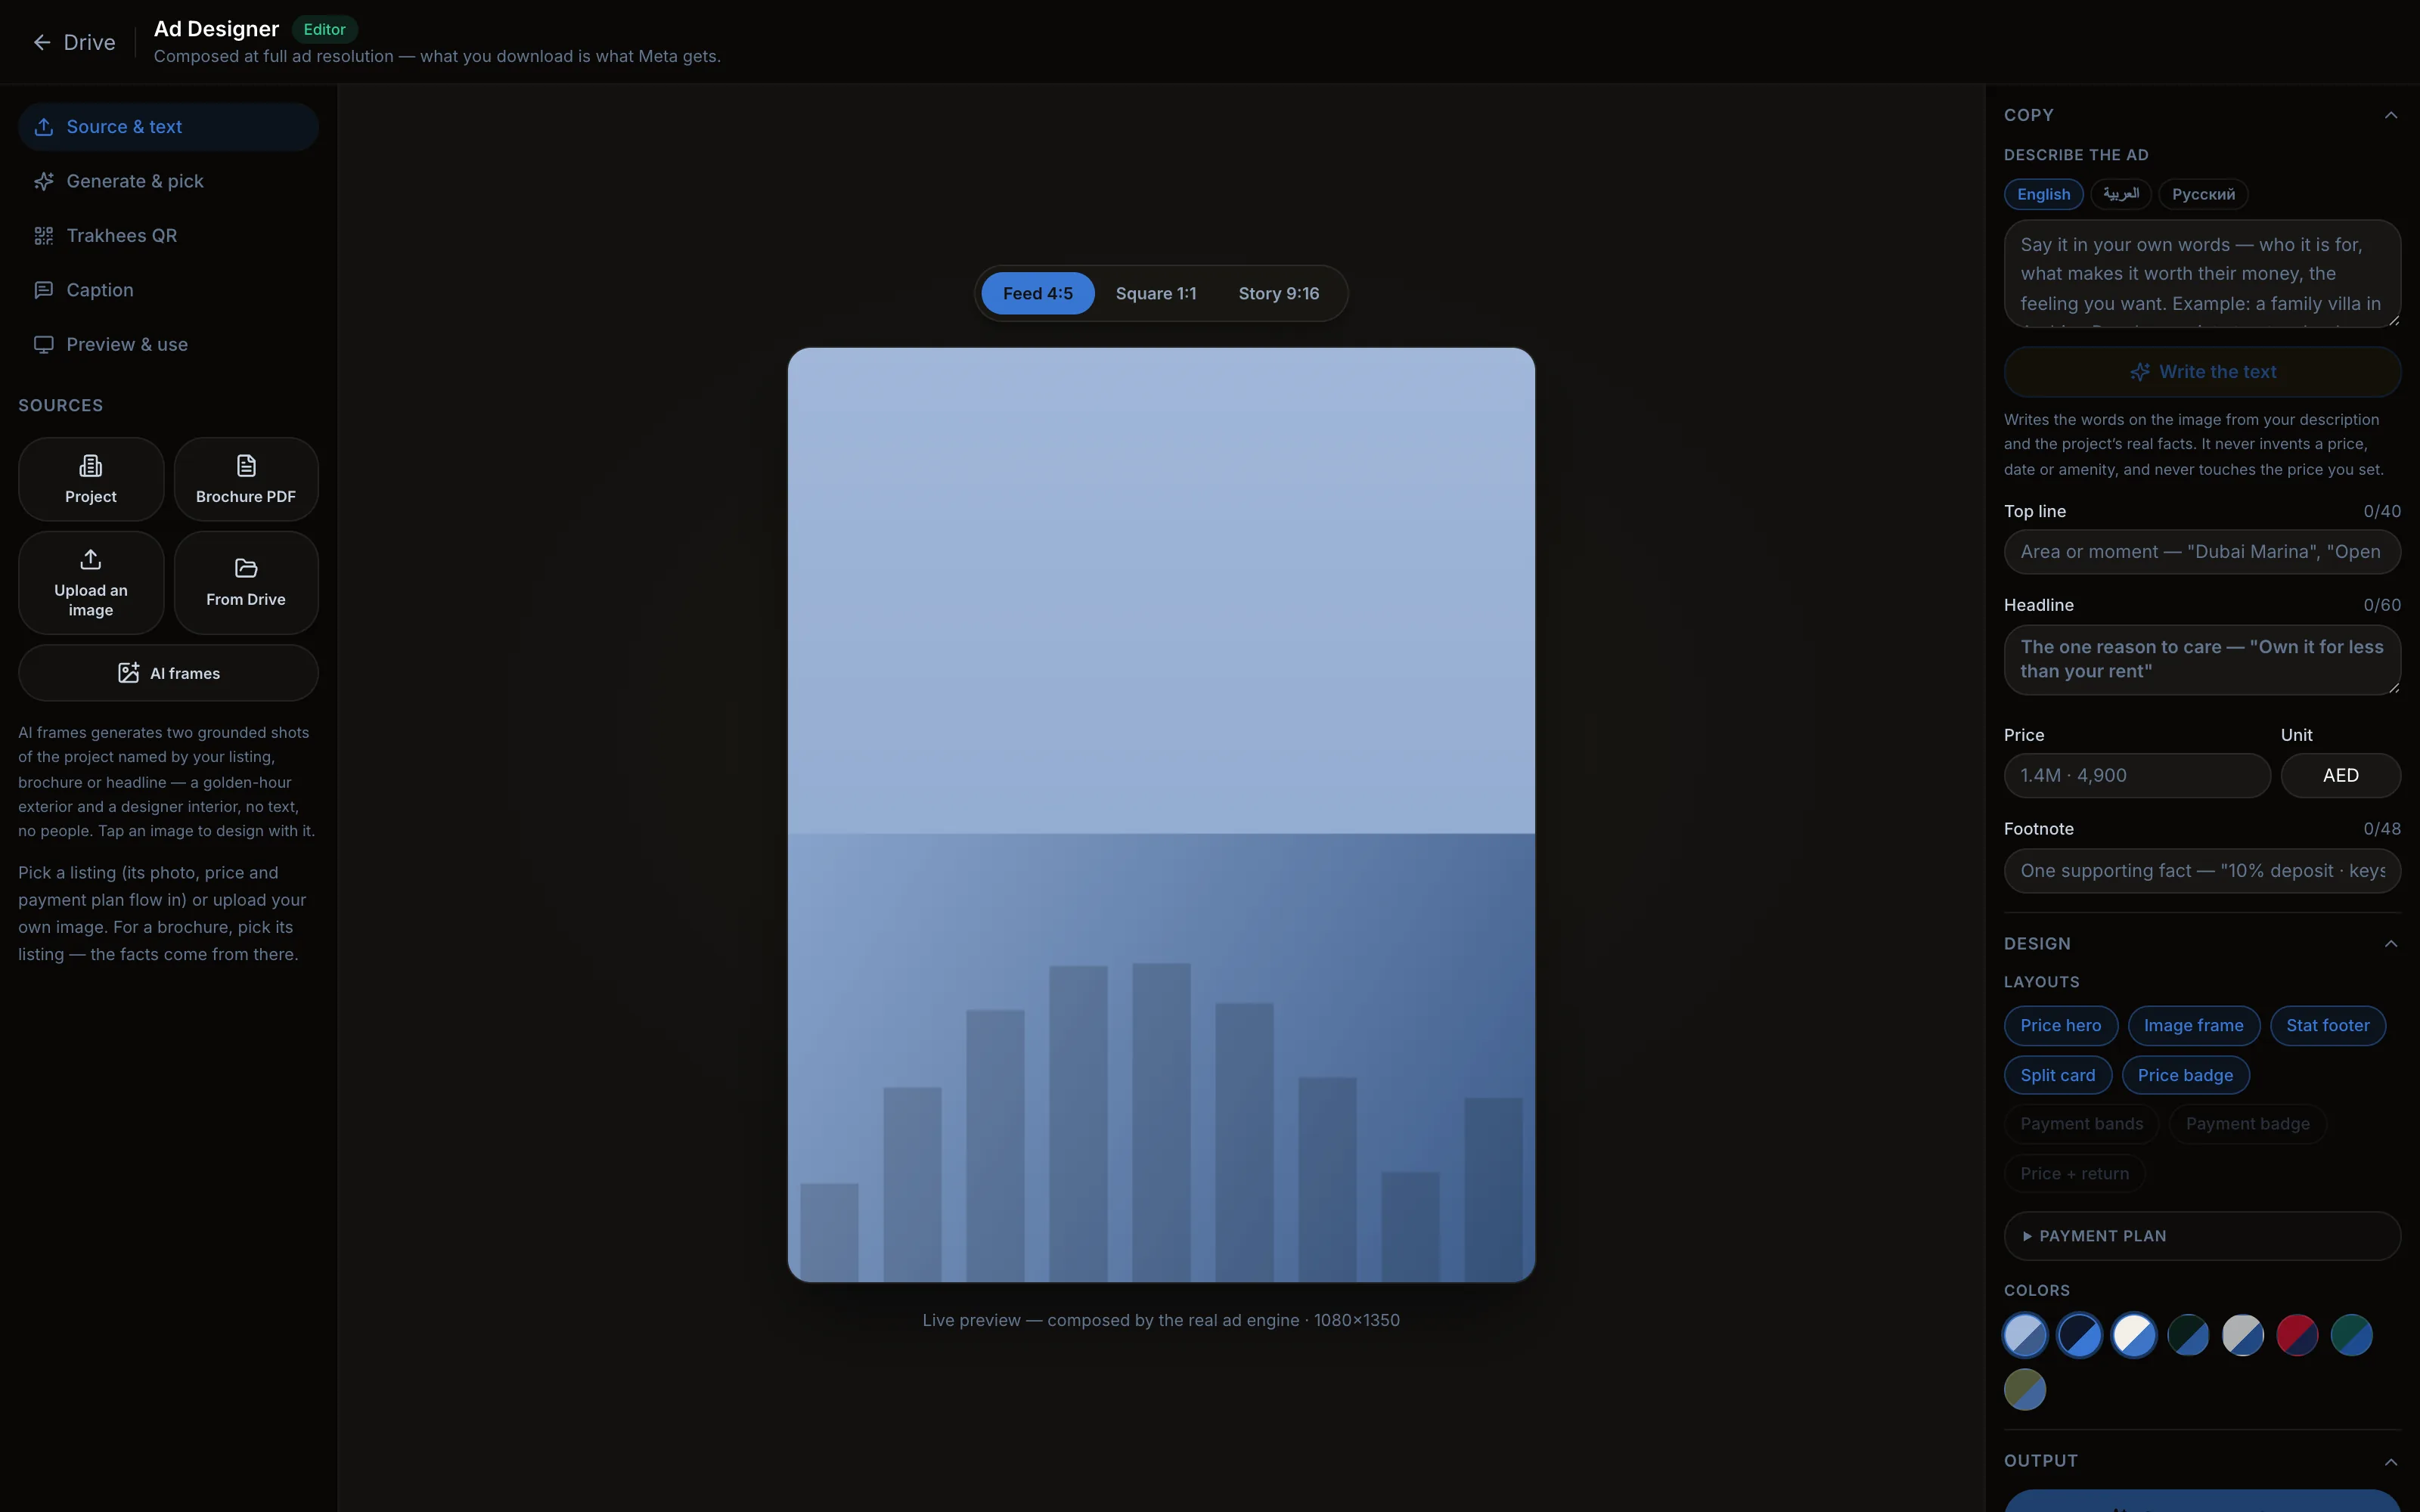Viewport: 2420px width, 1512px height.
Task: Click the Write the text button
Action: tap(2202, 372)
